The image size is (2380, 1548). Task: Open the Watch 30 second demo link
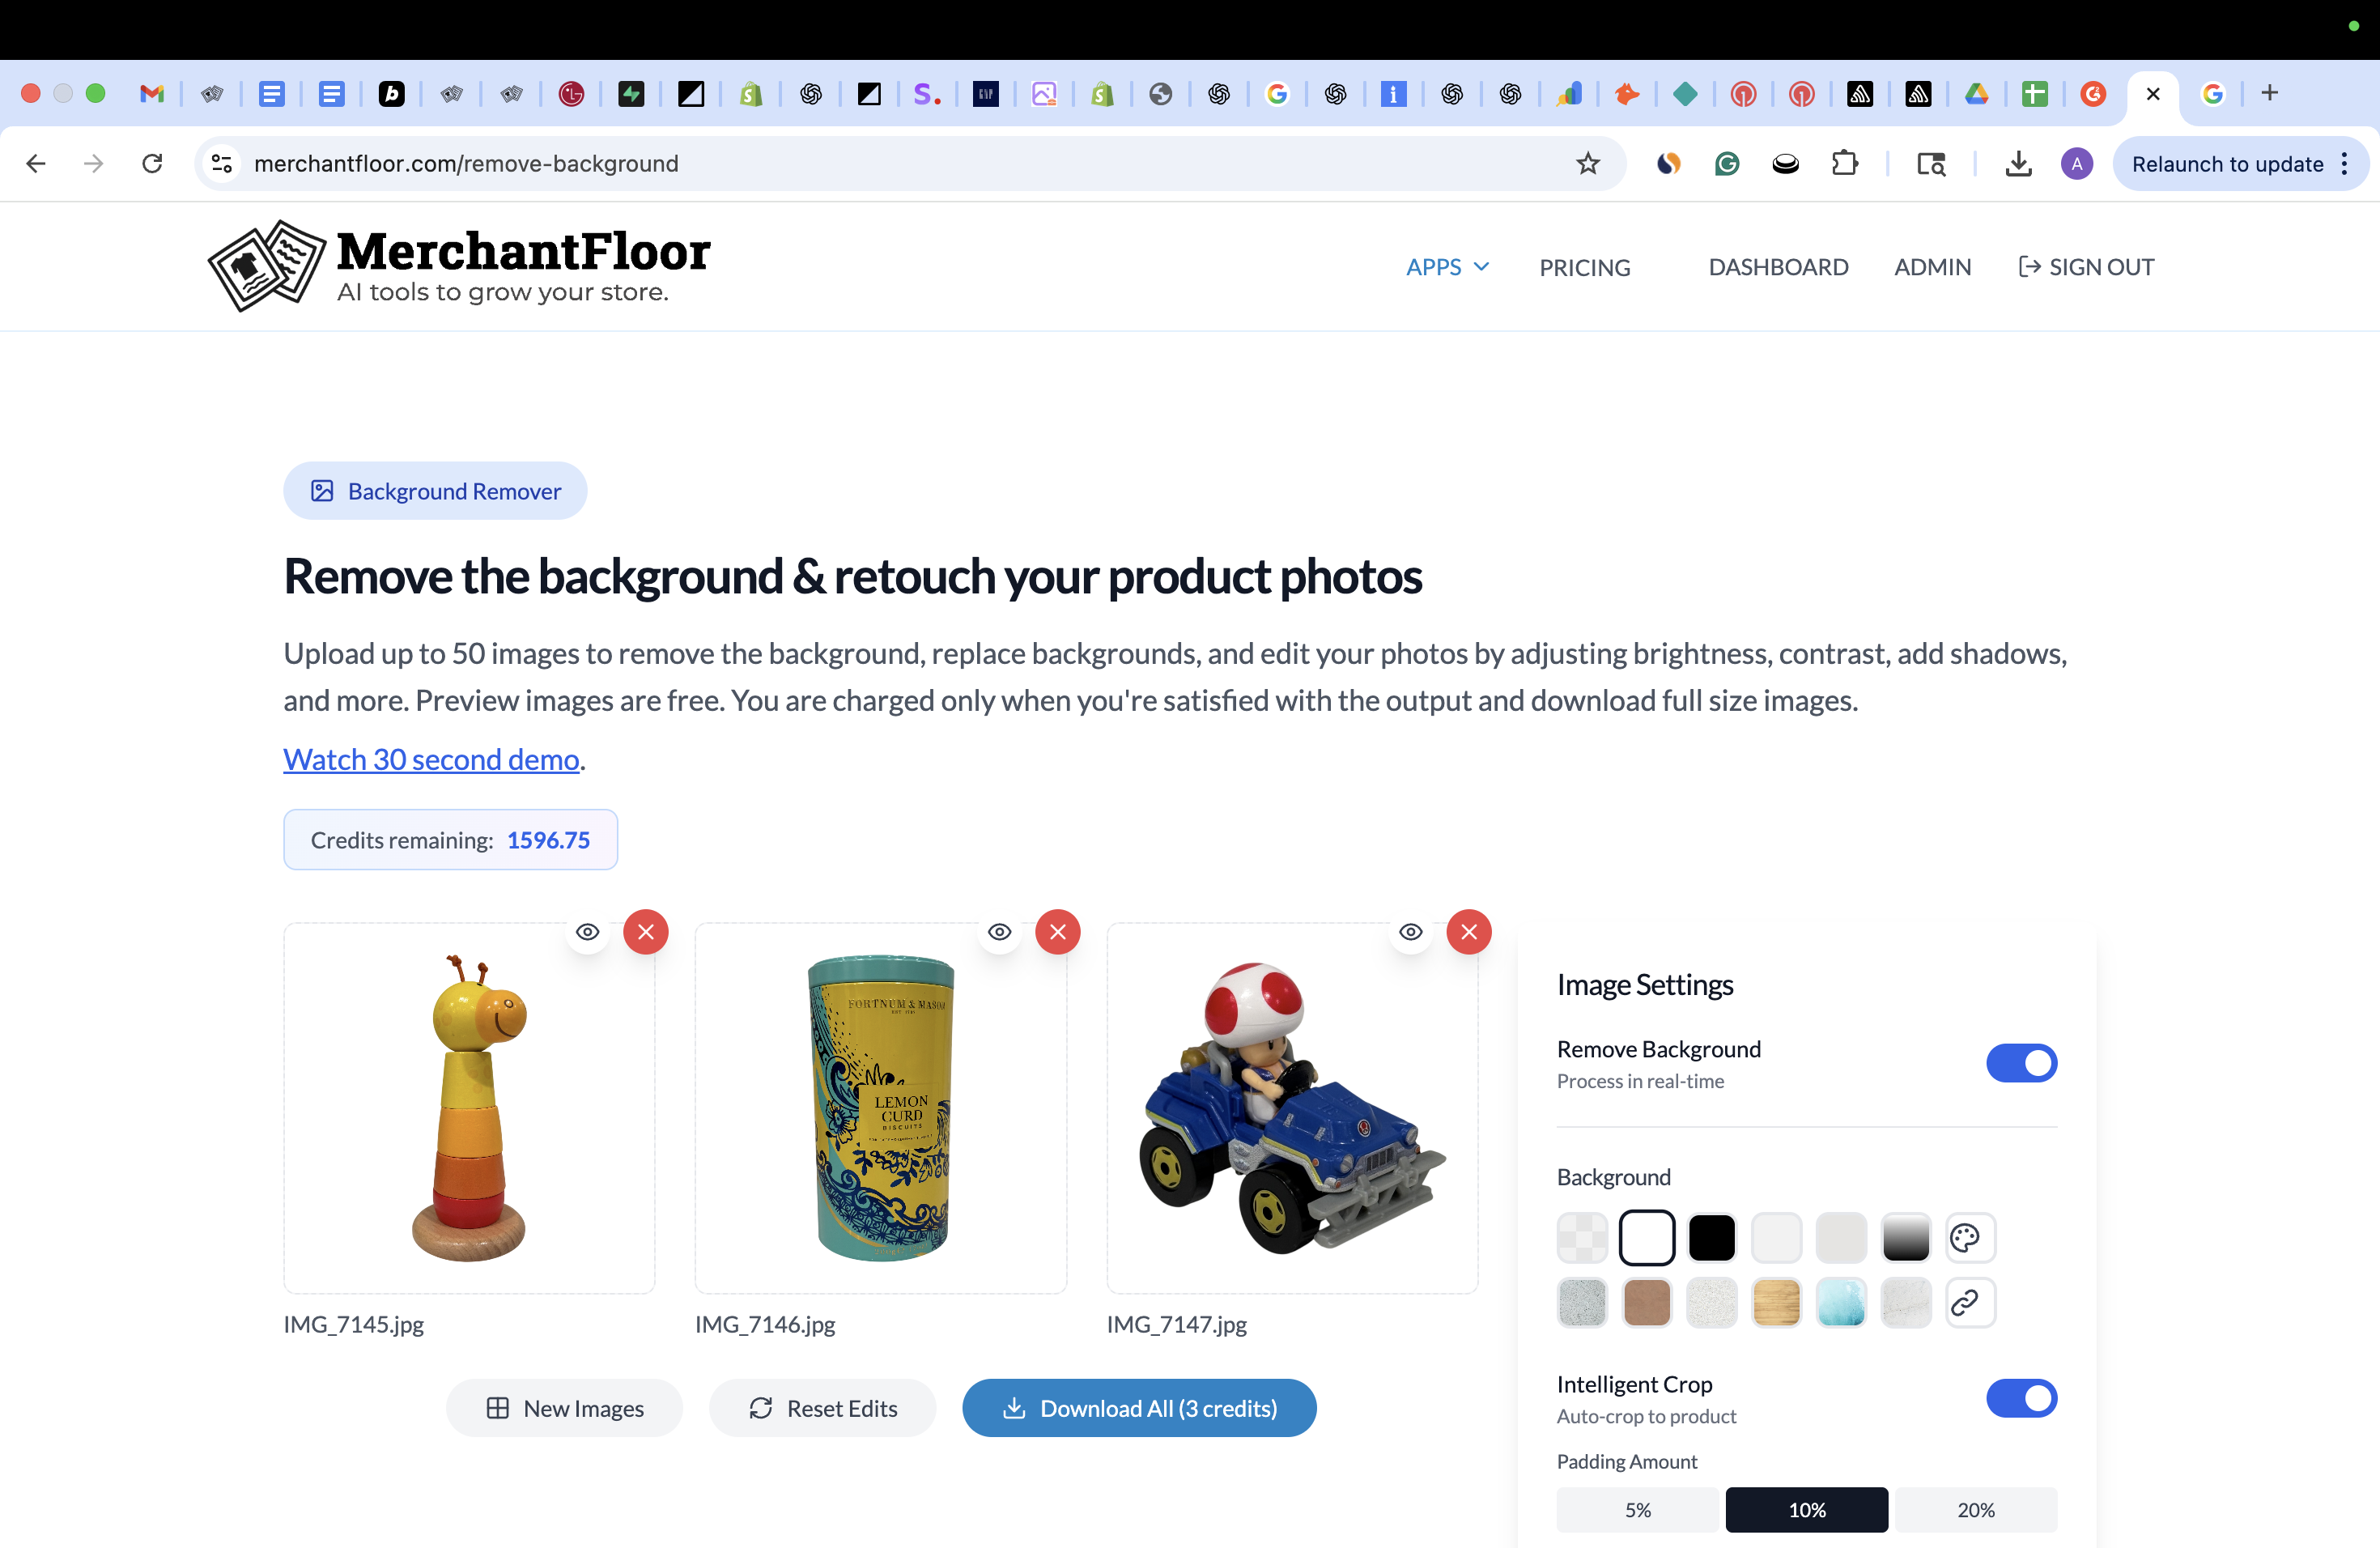click(x=431, y=760)
